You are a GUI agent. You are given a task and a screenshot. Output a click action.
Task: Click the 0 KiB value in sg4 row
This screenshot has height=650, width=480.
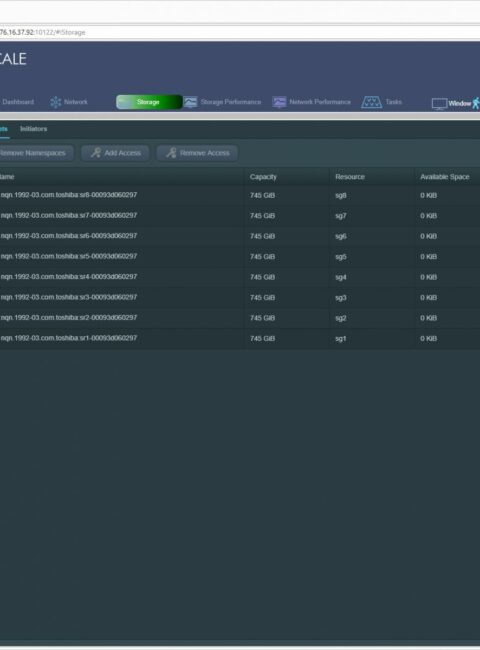click(429, 277)
